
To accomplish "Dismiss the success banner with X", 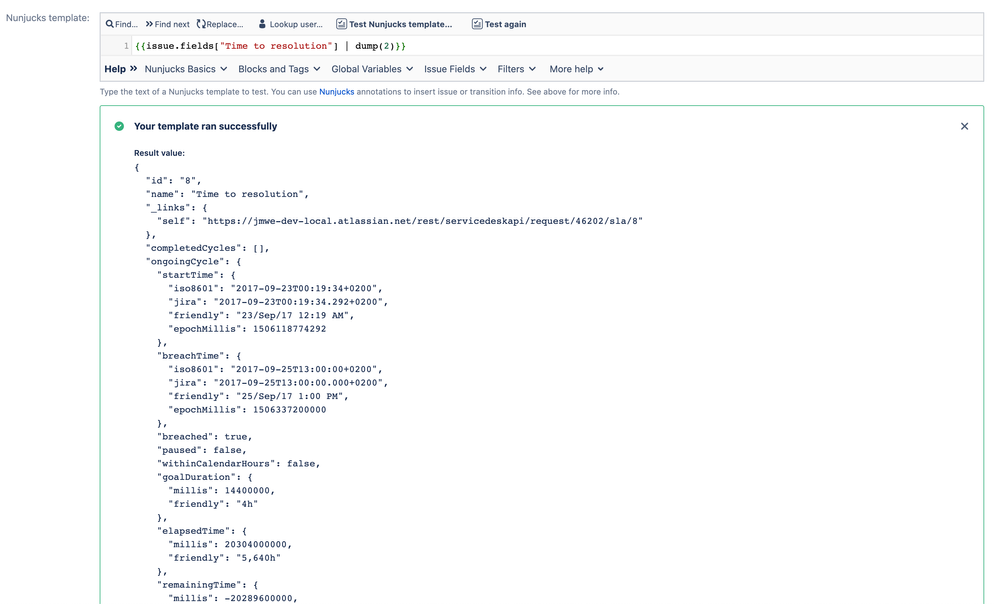I will pyautogui.click(x=964, y=126).
